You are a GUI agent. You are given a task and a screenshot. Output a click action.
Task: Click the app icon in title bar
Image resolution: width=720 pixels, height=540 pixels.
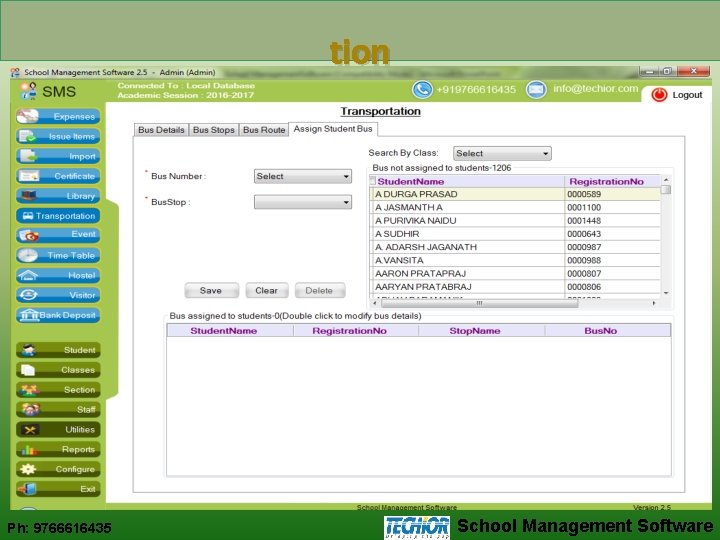(15, 72)
